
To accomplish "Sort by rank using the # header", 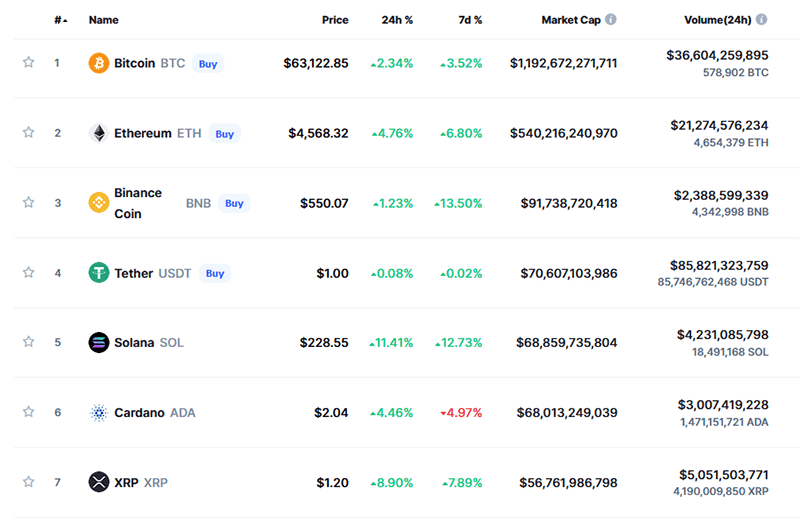I will pyautogui.click(x=61, y=20).
